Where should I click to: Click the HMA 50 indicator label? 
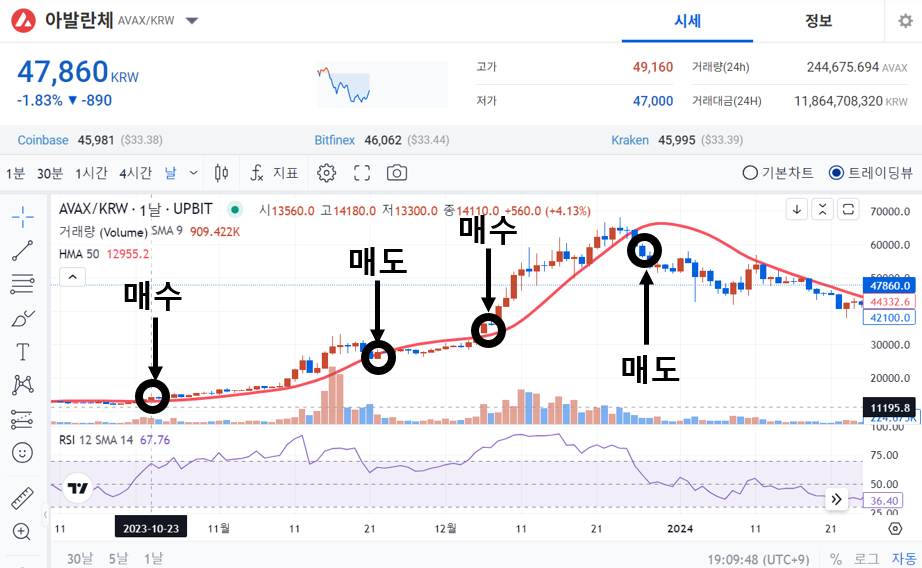[x=79, y=254]
